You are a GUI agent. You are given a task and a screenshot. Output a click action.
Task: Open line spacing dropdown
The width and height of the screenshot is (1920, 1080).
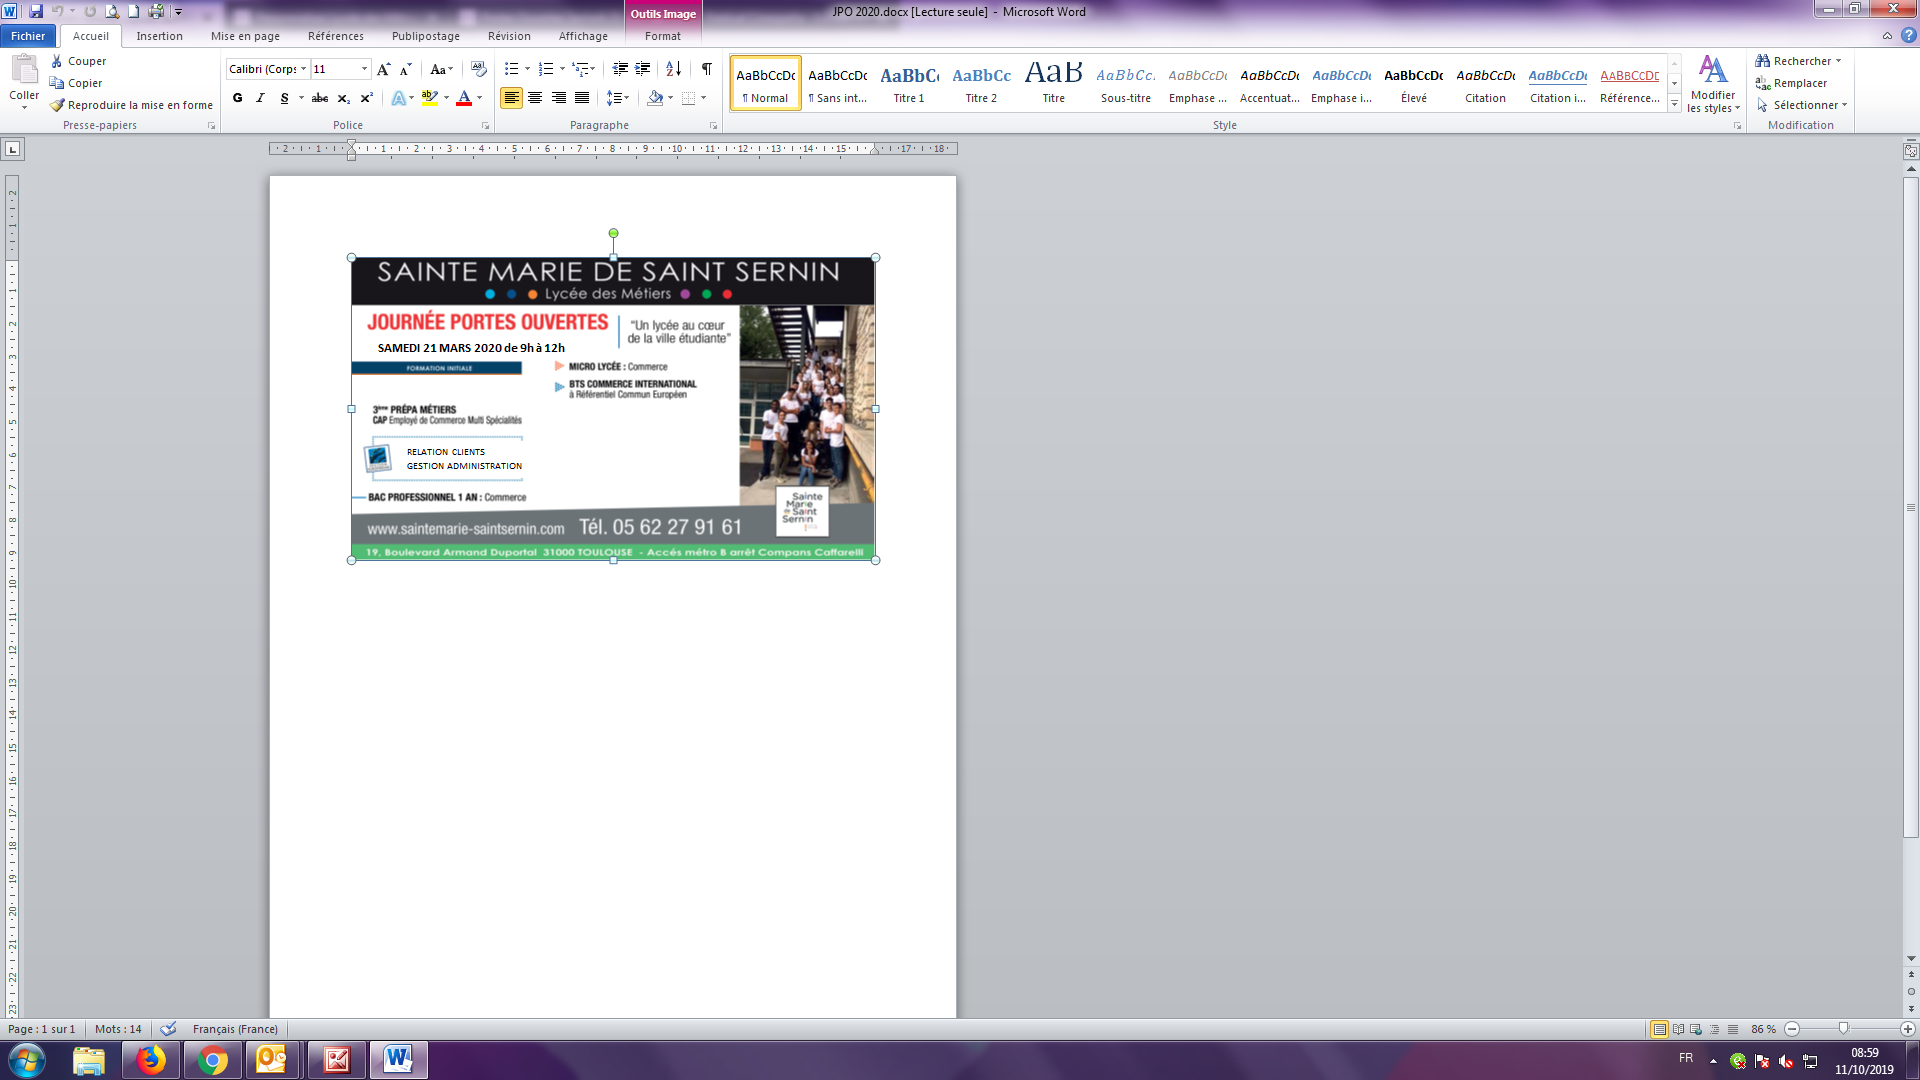click(618, 98)
